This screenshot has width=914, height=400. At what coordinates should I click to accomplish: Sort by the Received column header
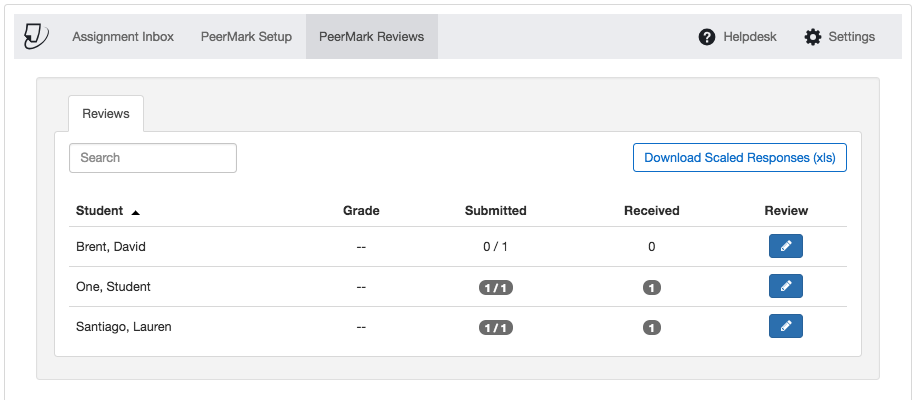652,210
